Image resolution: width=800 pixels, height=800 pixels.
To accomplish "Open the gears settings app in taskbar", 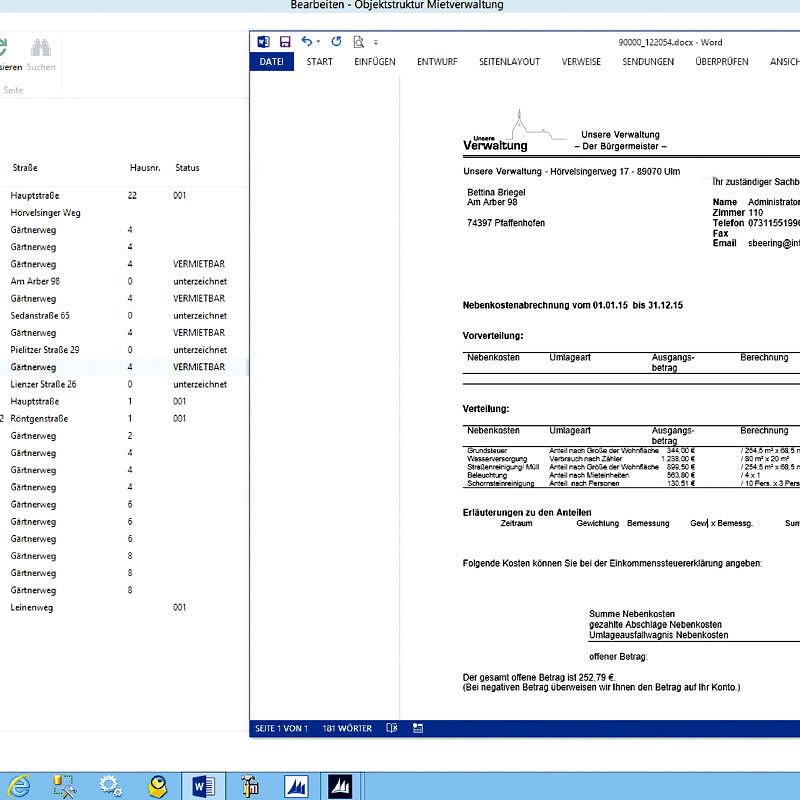I will (111, 786).
